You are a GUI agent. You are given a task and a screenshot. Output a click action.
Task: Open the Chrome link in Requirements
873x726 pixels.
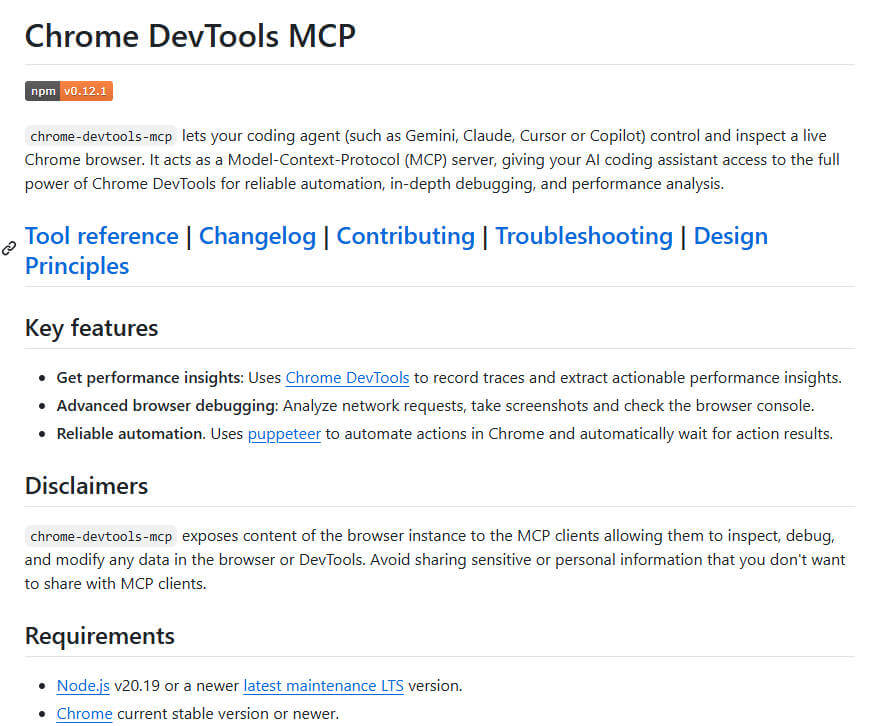[84, 713]
